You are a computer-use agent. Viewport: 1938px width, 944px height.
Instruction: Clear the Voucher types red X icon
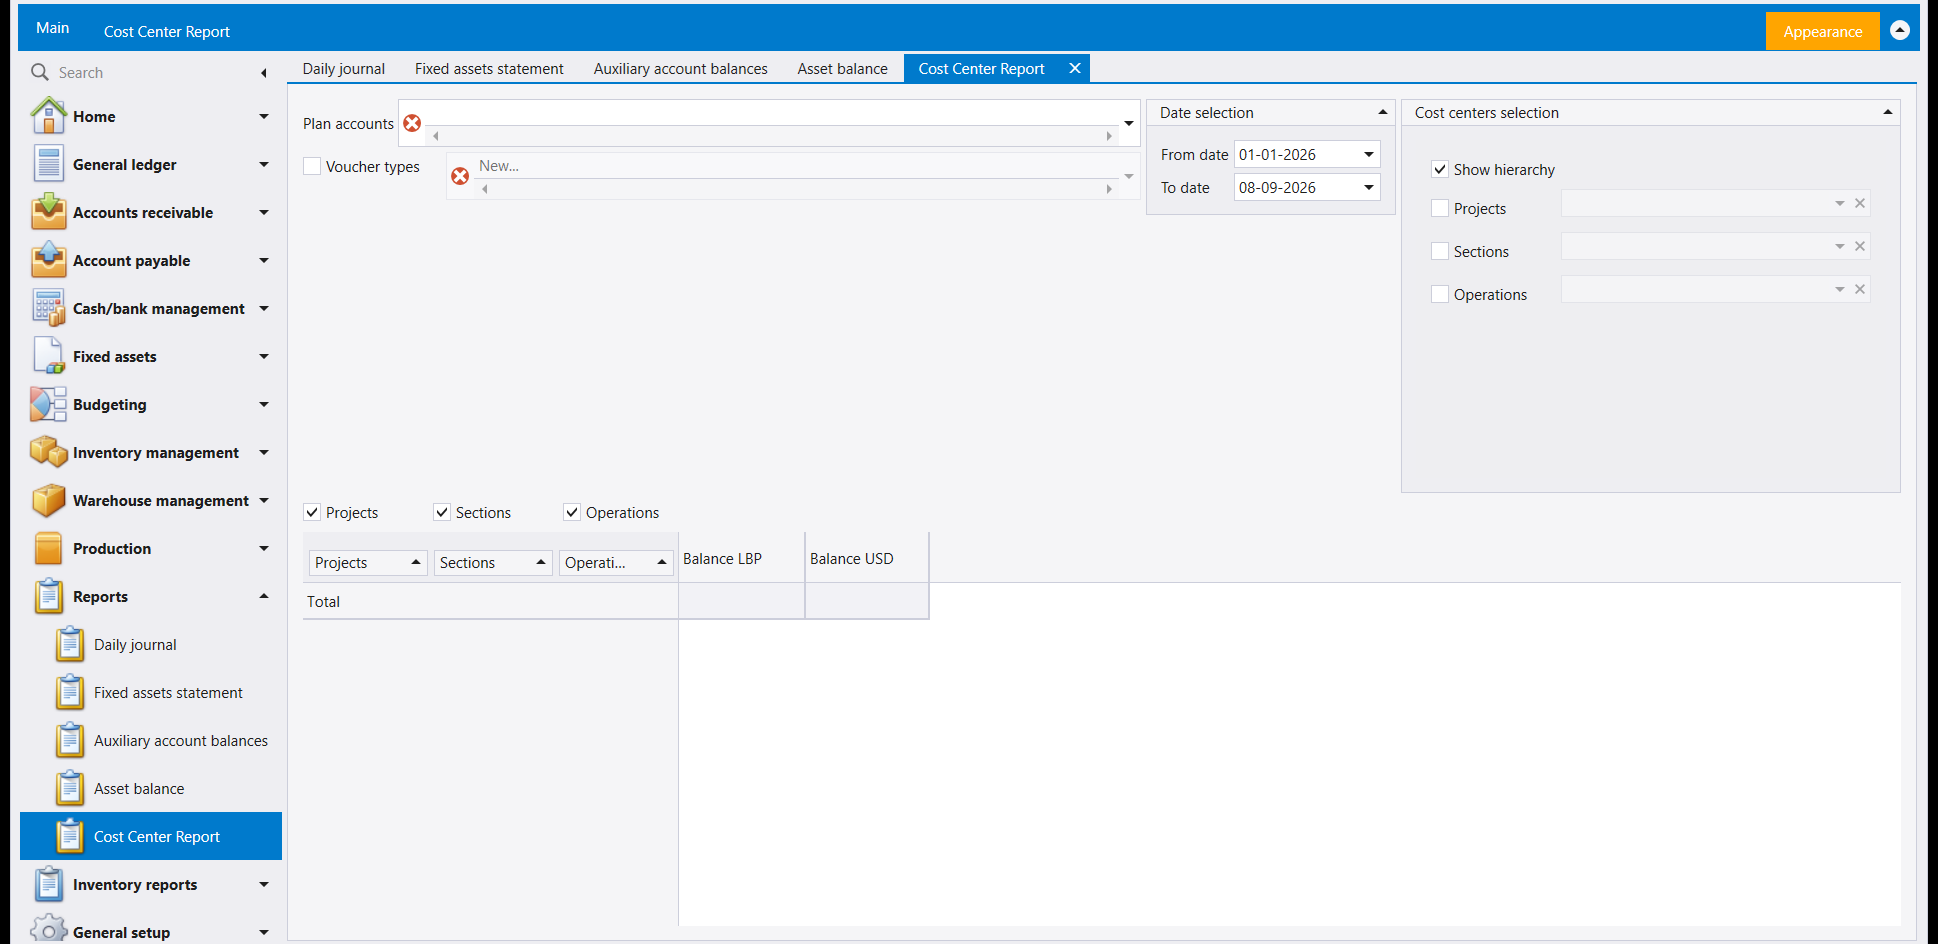pyautogui.click(x=460, y=176)
